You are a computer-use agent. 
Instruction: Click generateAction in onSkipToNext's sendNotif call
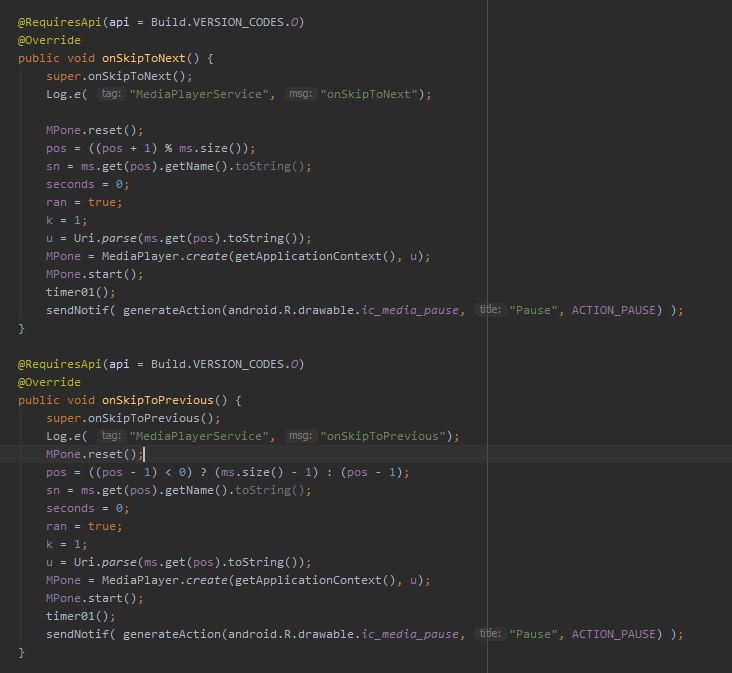coord(172,310)
